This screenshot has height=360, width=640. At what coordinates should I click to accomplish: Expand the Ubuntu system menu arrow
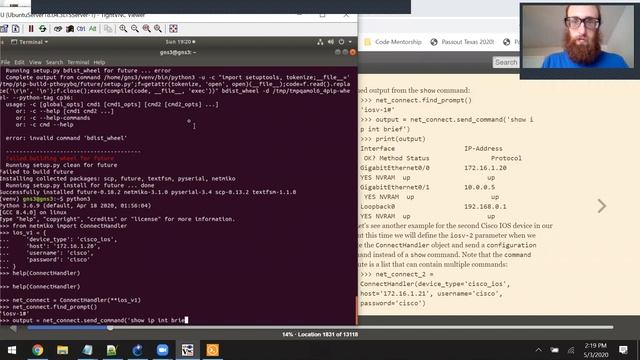(x=350, y=42)
